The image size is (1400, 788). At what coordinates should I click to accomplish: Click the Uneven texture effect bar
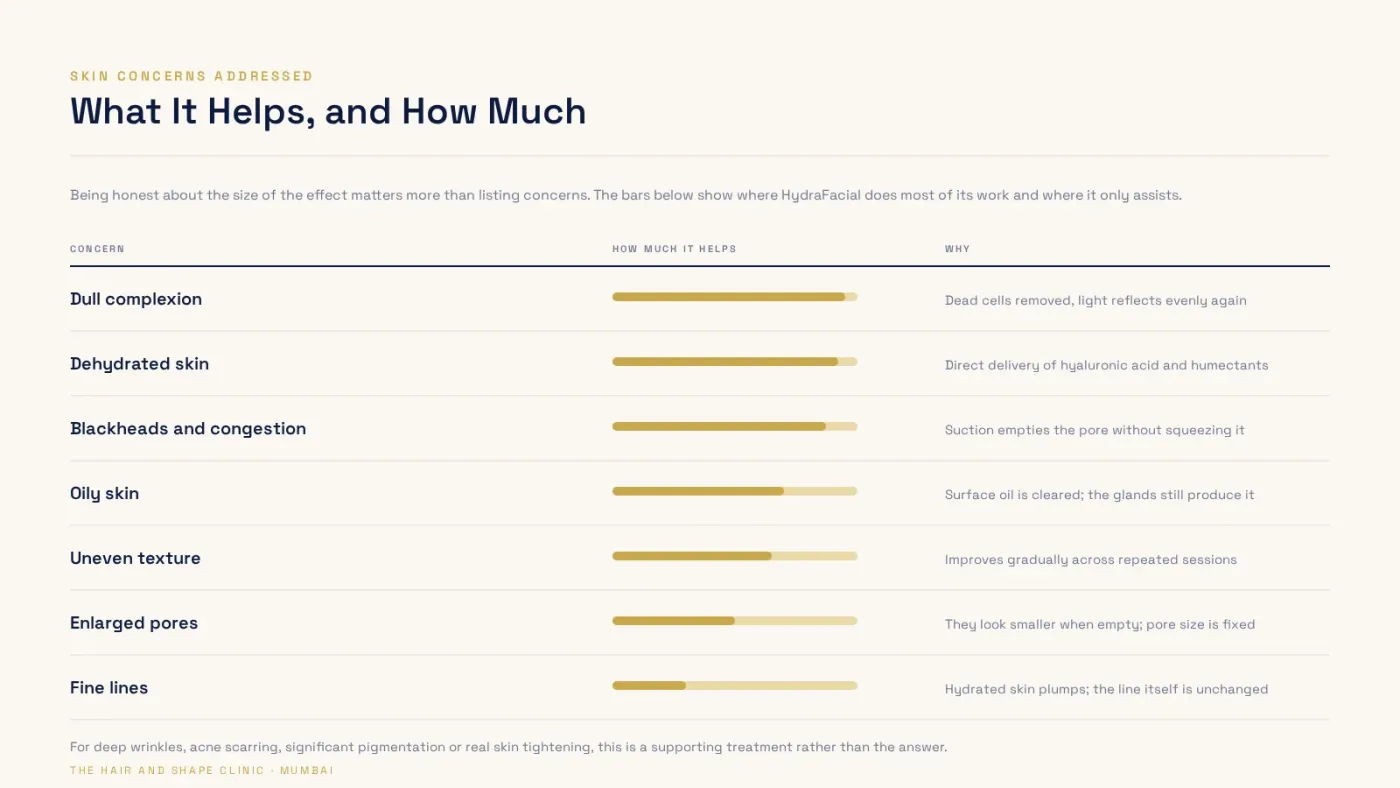coord(735,556)
